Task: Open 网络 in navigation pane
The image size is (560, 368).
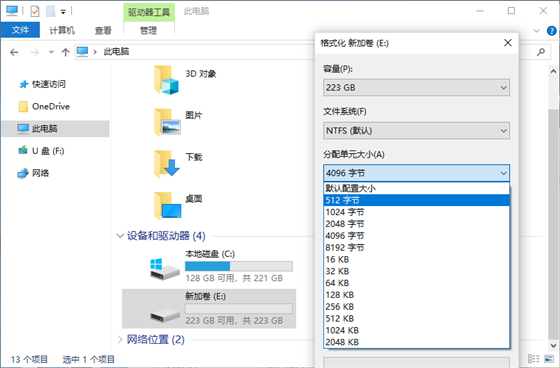Action: 33,173
